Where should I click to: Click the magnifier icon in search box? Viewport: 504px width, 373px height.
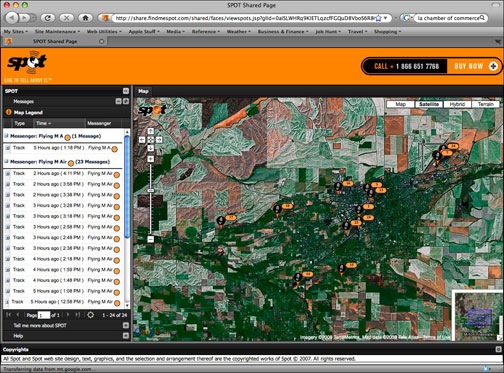point(482,18)
